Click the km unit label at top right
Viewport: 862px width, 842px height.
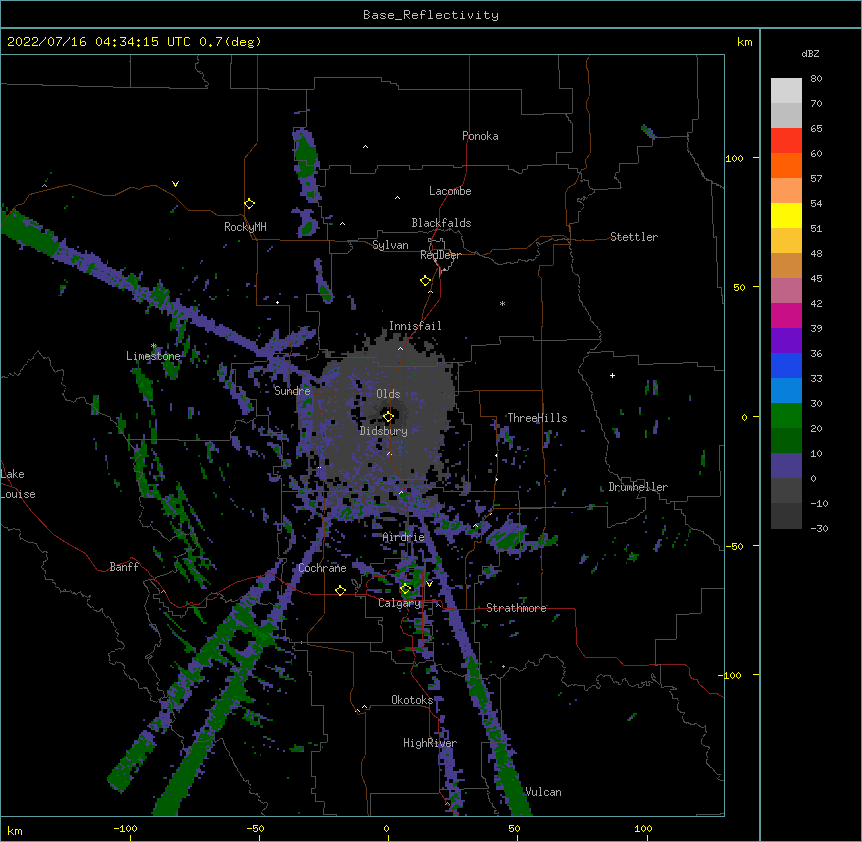click(744, 42)
